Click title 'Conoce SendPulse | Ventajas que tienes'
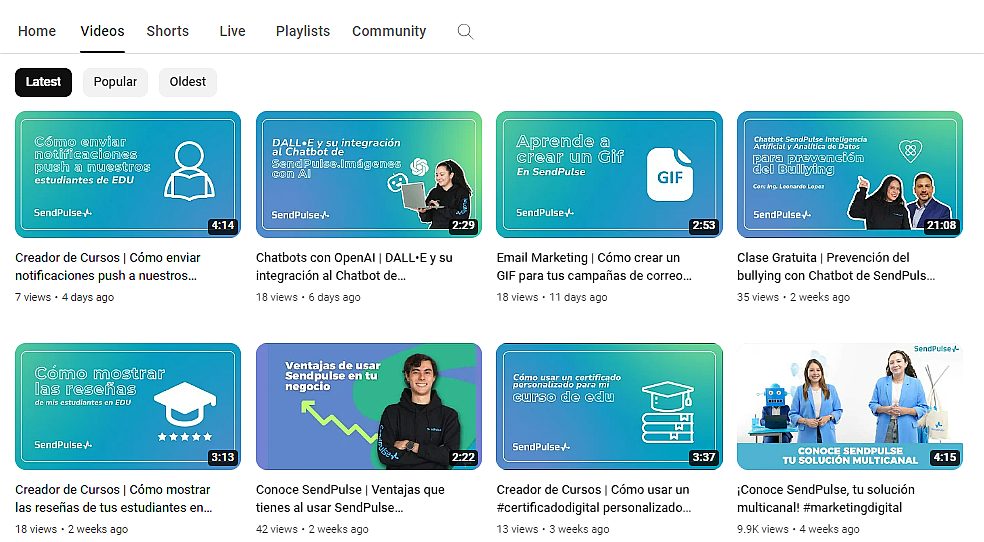The image size is (984, 542). pyautogui.click(x=350, y=499)
